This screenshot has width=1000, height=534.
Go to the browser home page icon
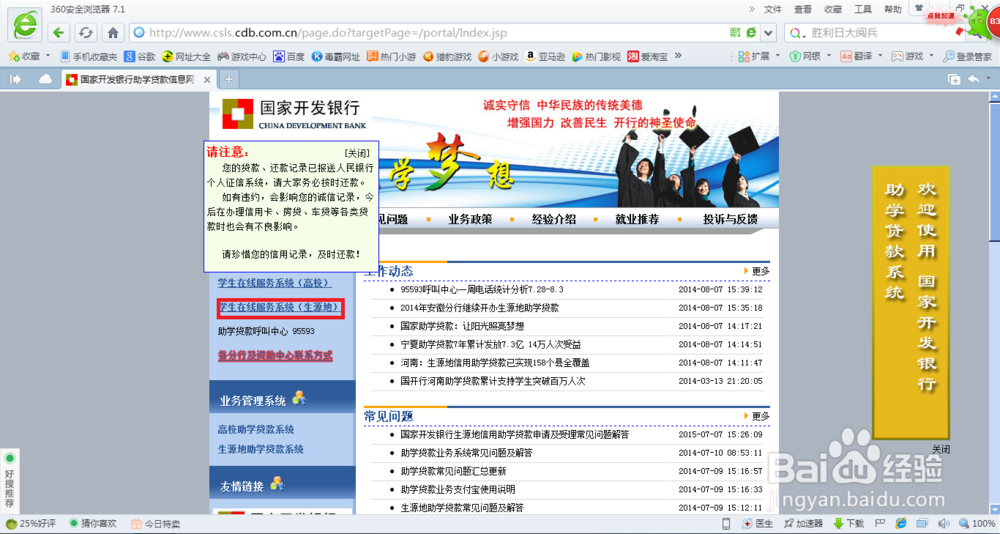click(113, 33)
